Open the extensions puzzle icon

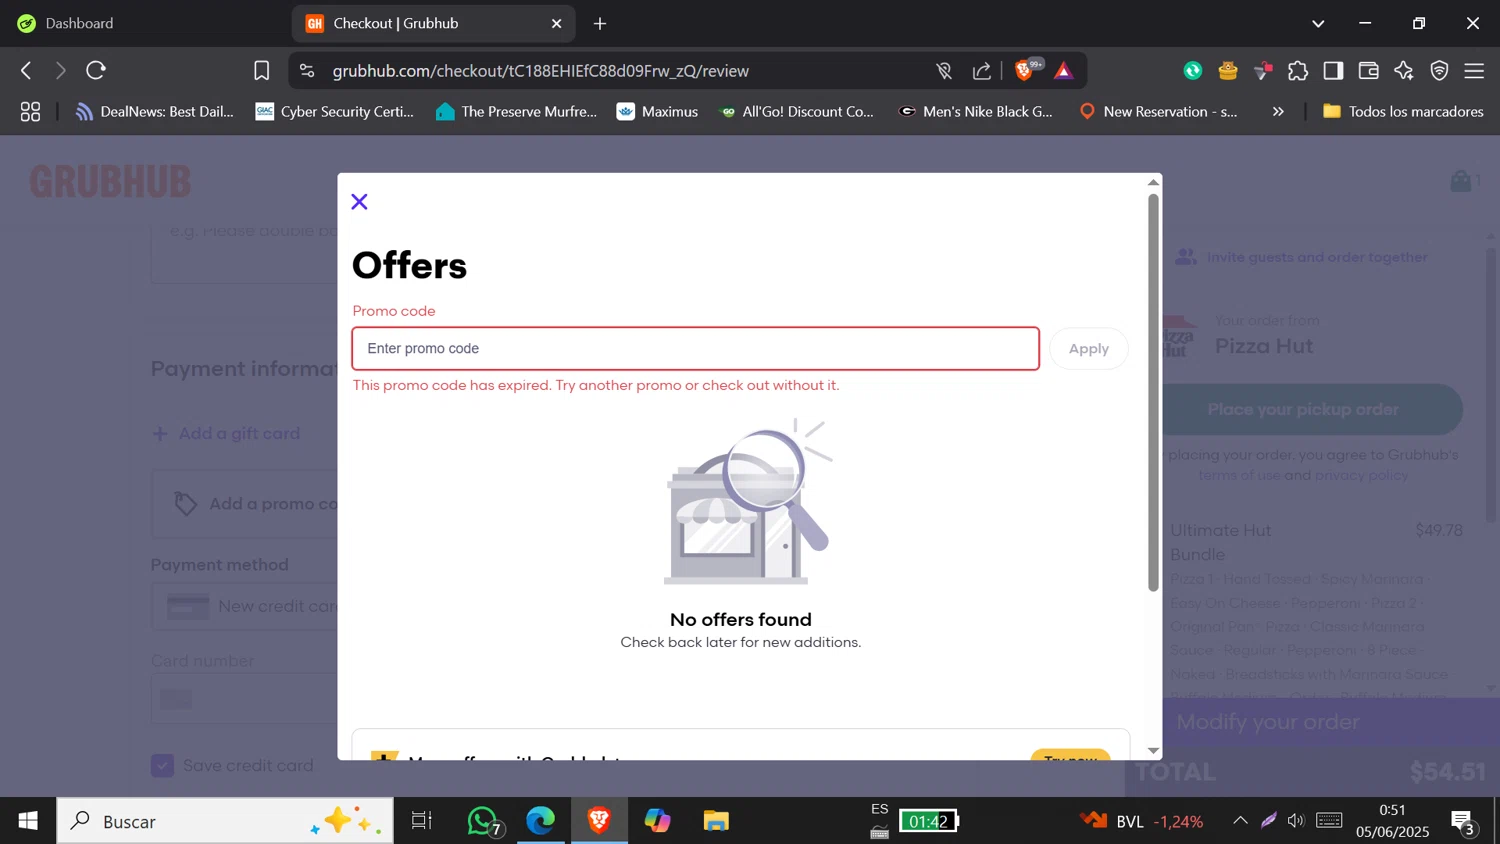pos(1298,71)
